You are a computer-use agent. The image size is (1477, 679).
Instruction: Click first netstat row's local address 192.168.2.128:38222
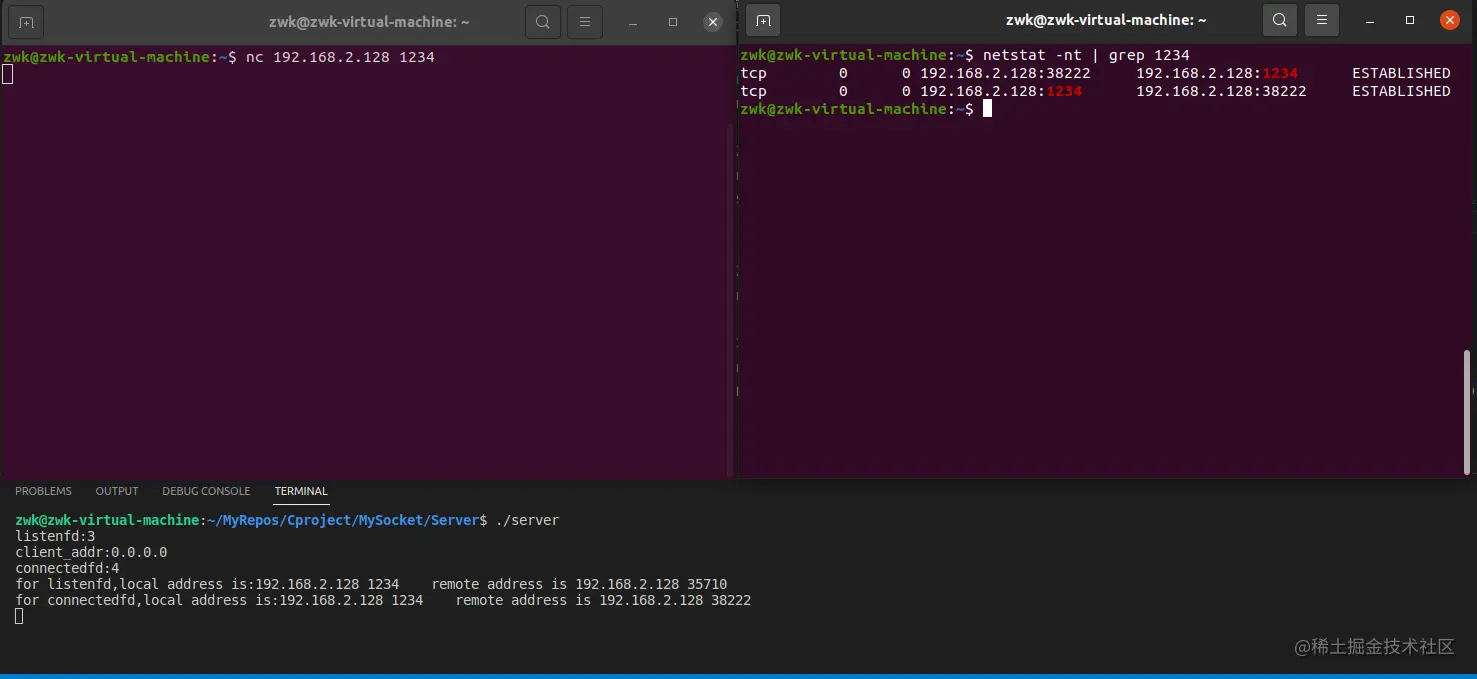pyautogui.click(x=1005, y=73)
